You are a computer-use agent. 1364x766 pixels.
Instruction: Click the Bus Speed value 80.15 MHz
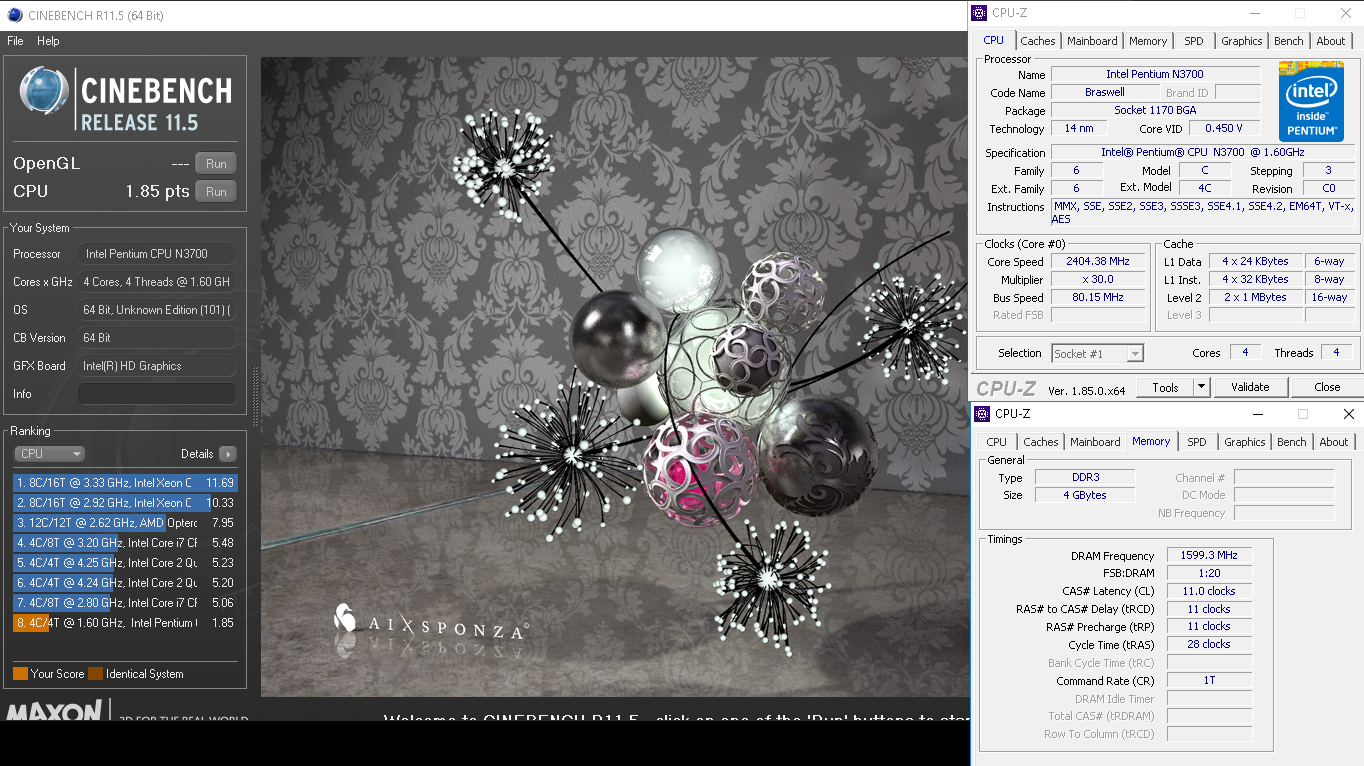[1098, 298]
